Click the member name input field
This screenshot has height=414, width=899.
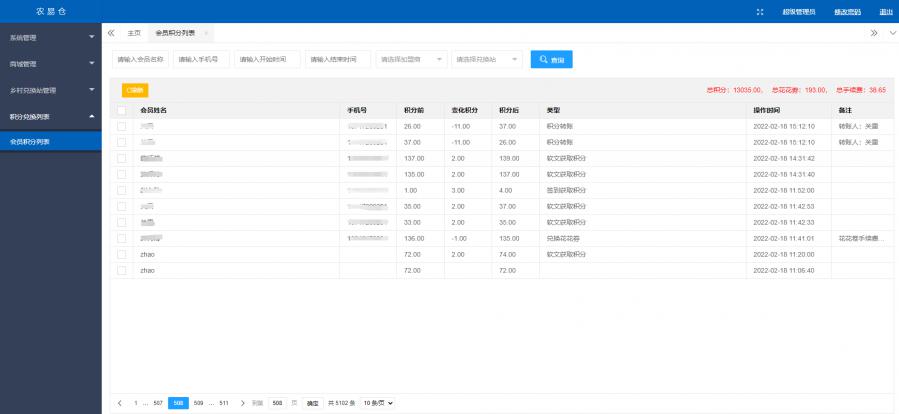tap(140, 60)
